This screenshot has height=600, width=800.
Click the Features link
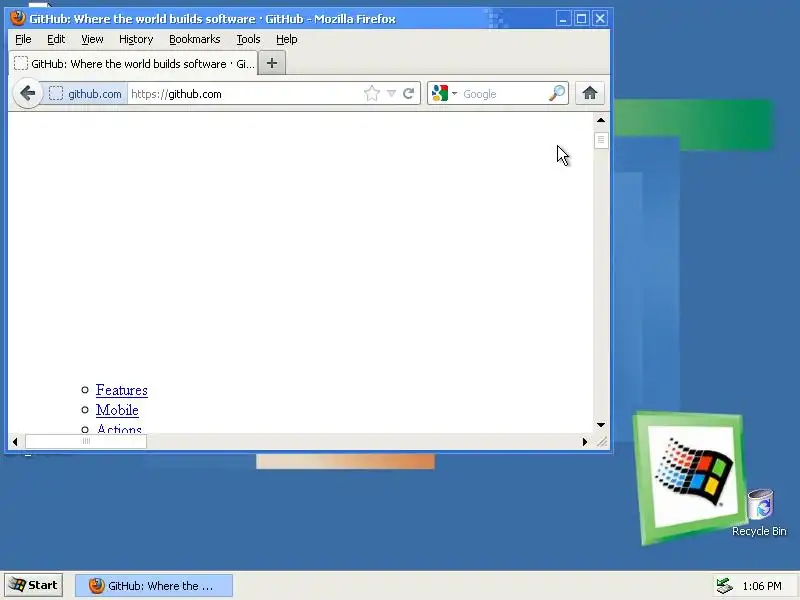click(121, 390)
